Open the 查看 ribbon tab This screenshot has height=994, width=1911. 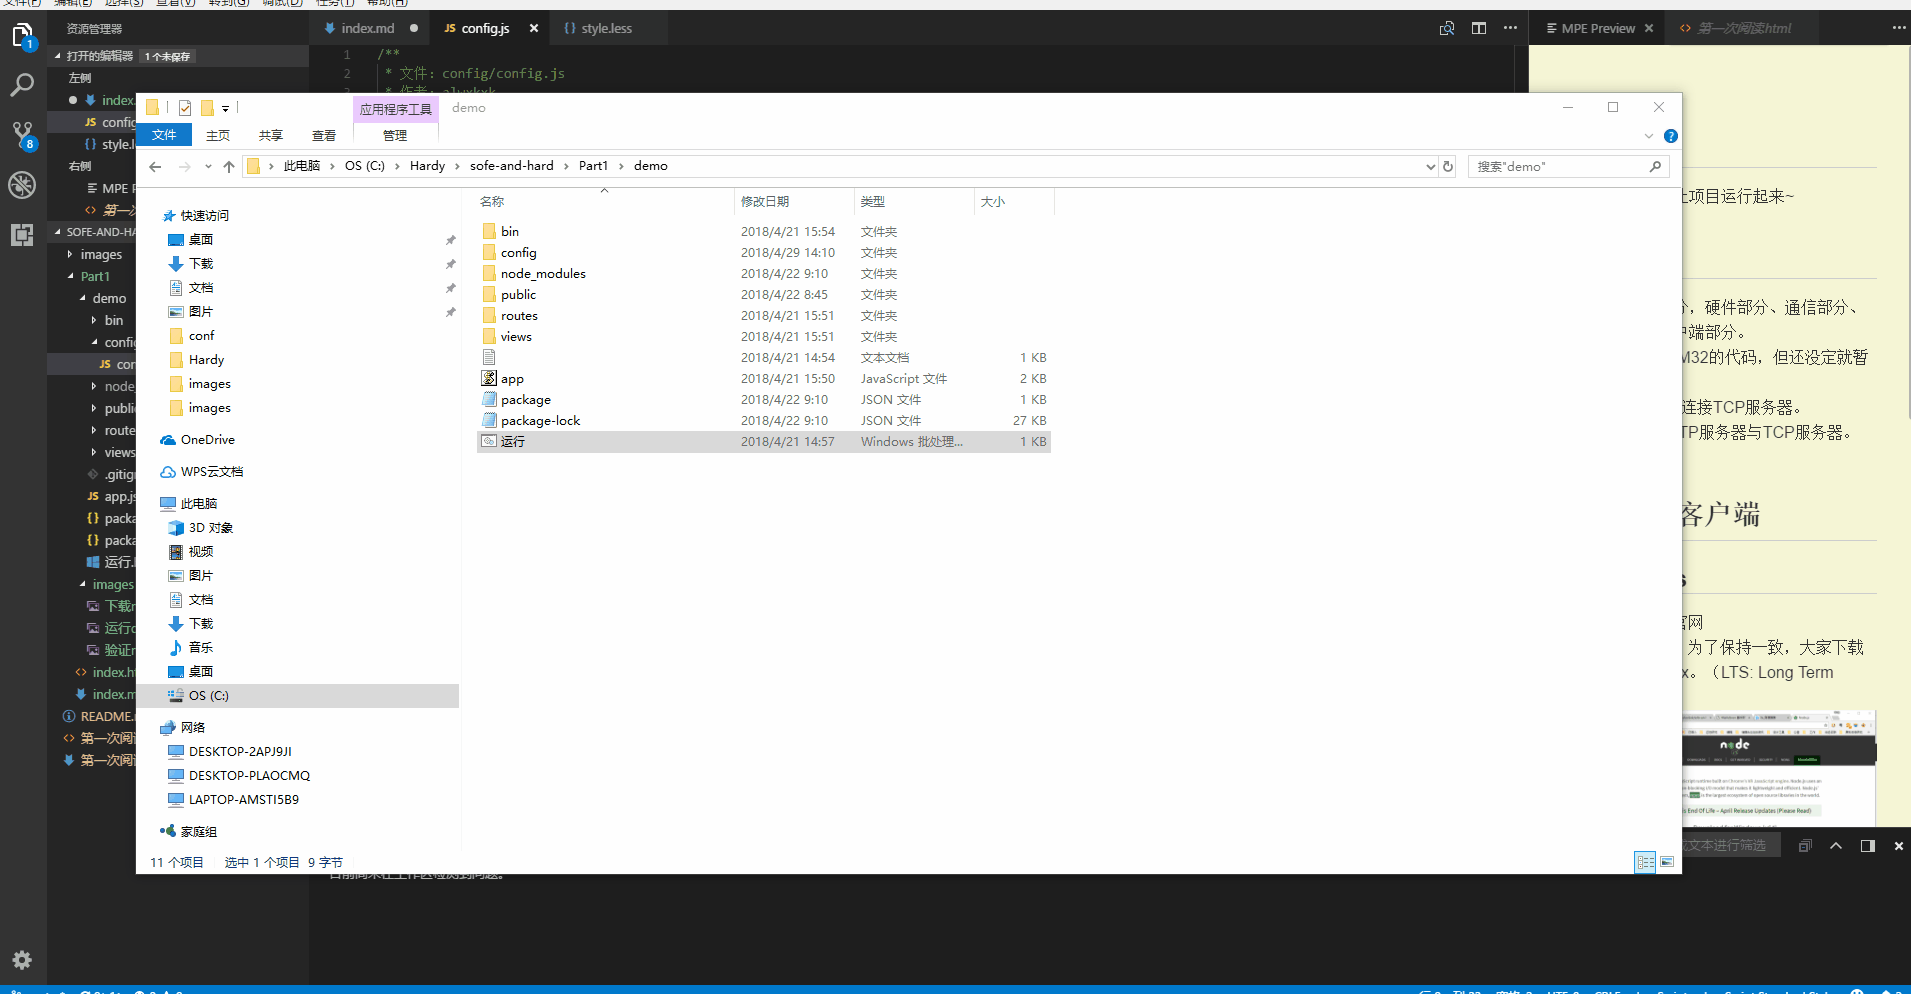pos(324,135)
